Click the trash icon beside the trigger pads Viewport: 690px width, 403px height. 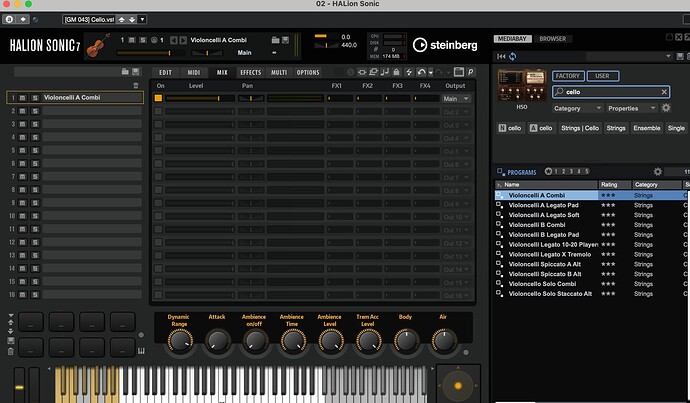coord(11,351)
